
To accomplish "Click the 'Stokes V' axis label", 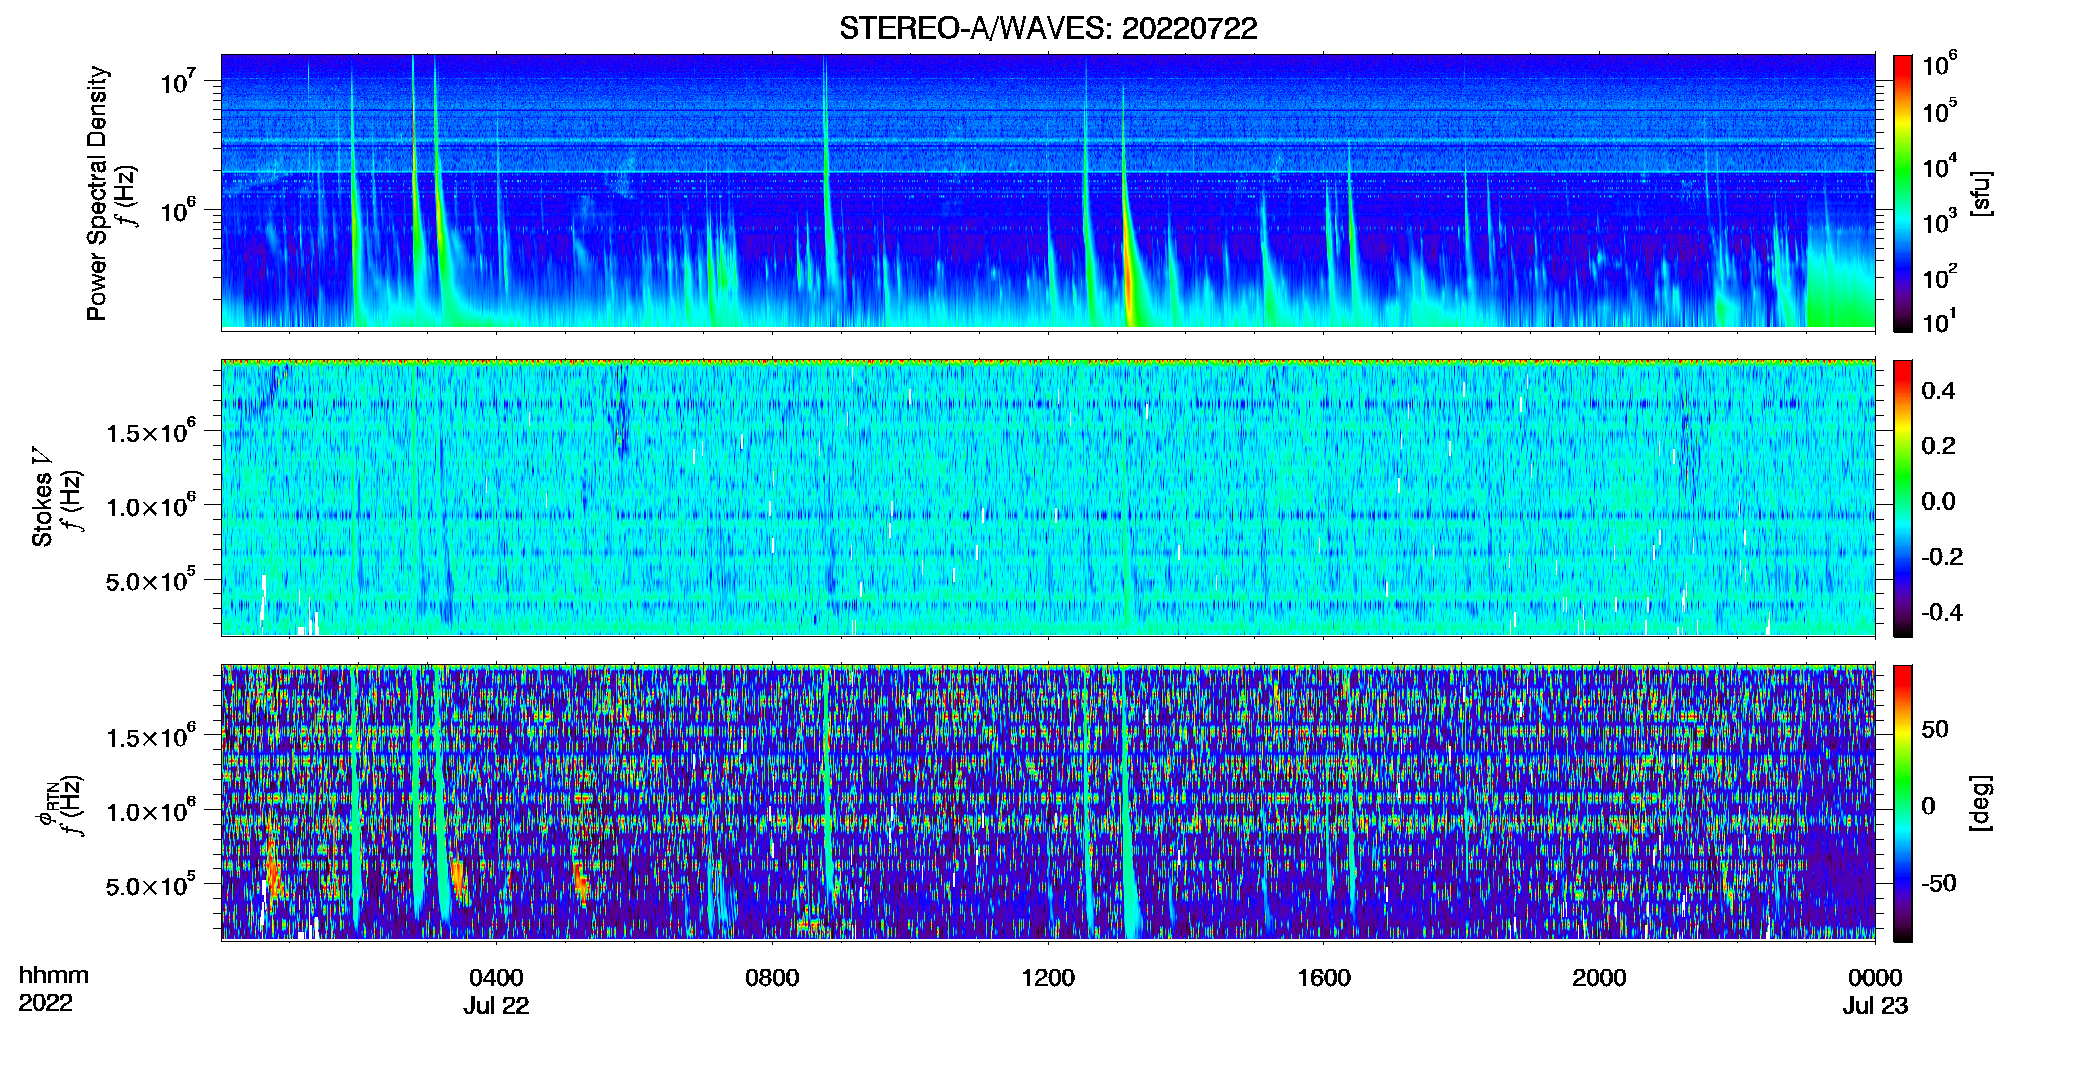I will pos(43,497).
